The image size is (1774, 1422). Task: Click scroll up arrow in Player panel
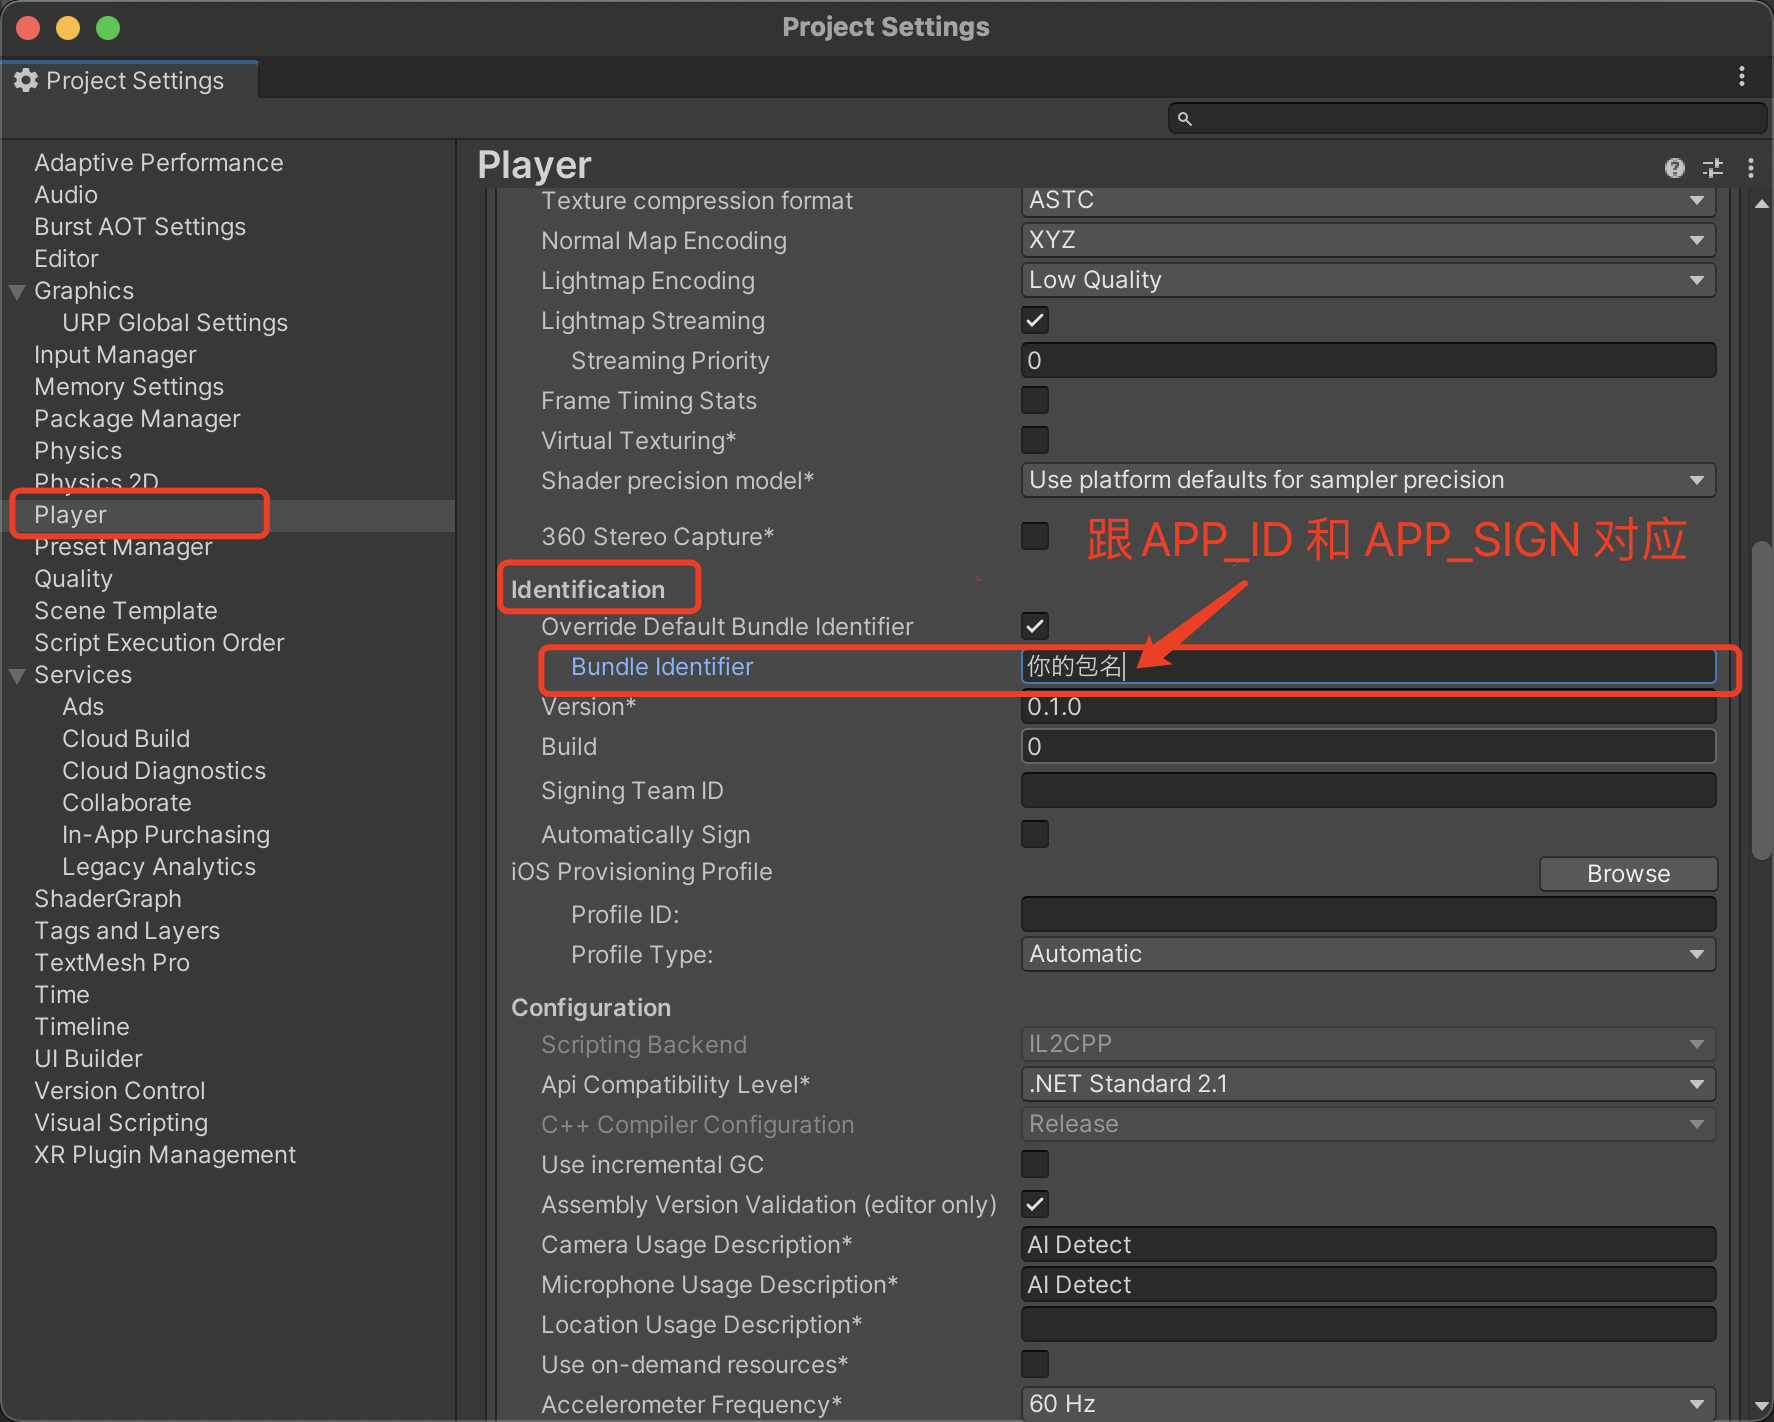pyautogui.click(x=1761, y=204)
